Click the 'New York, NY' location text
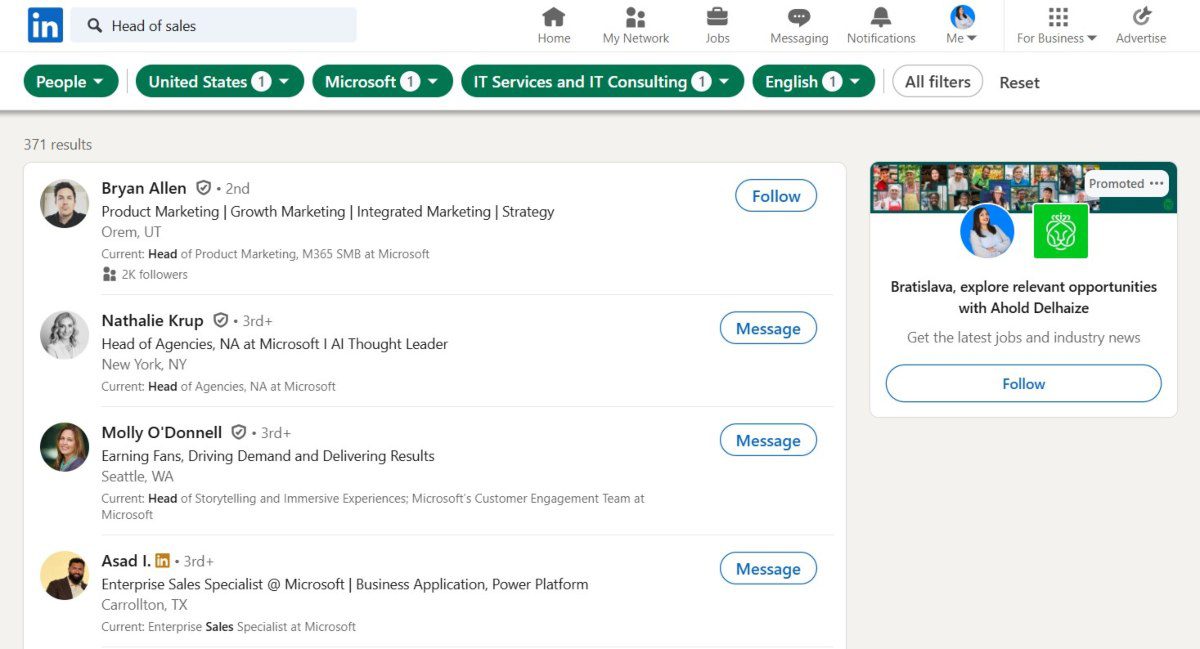1200x649 pixels. [x=144, y=364]
